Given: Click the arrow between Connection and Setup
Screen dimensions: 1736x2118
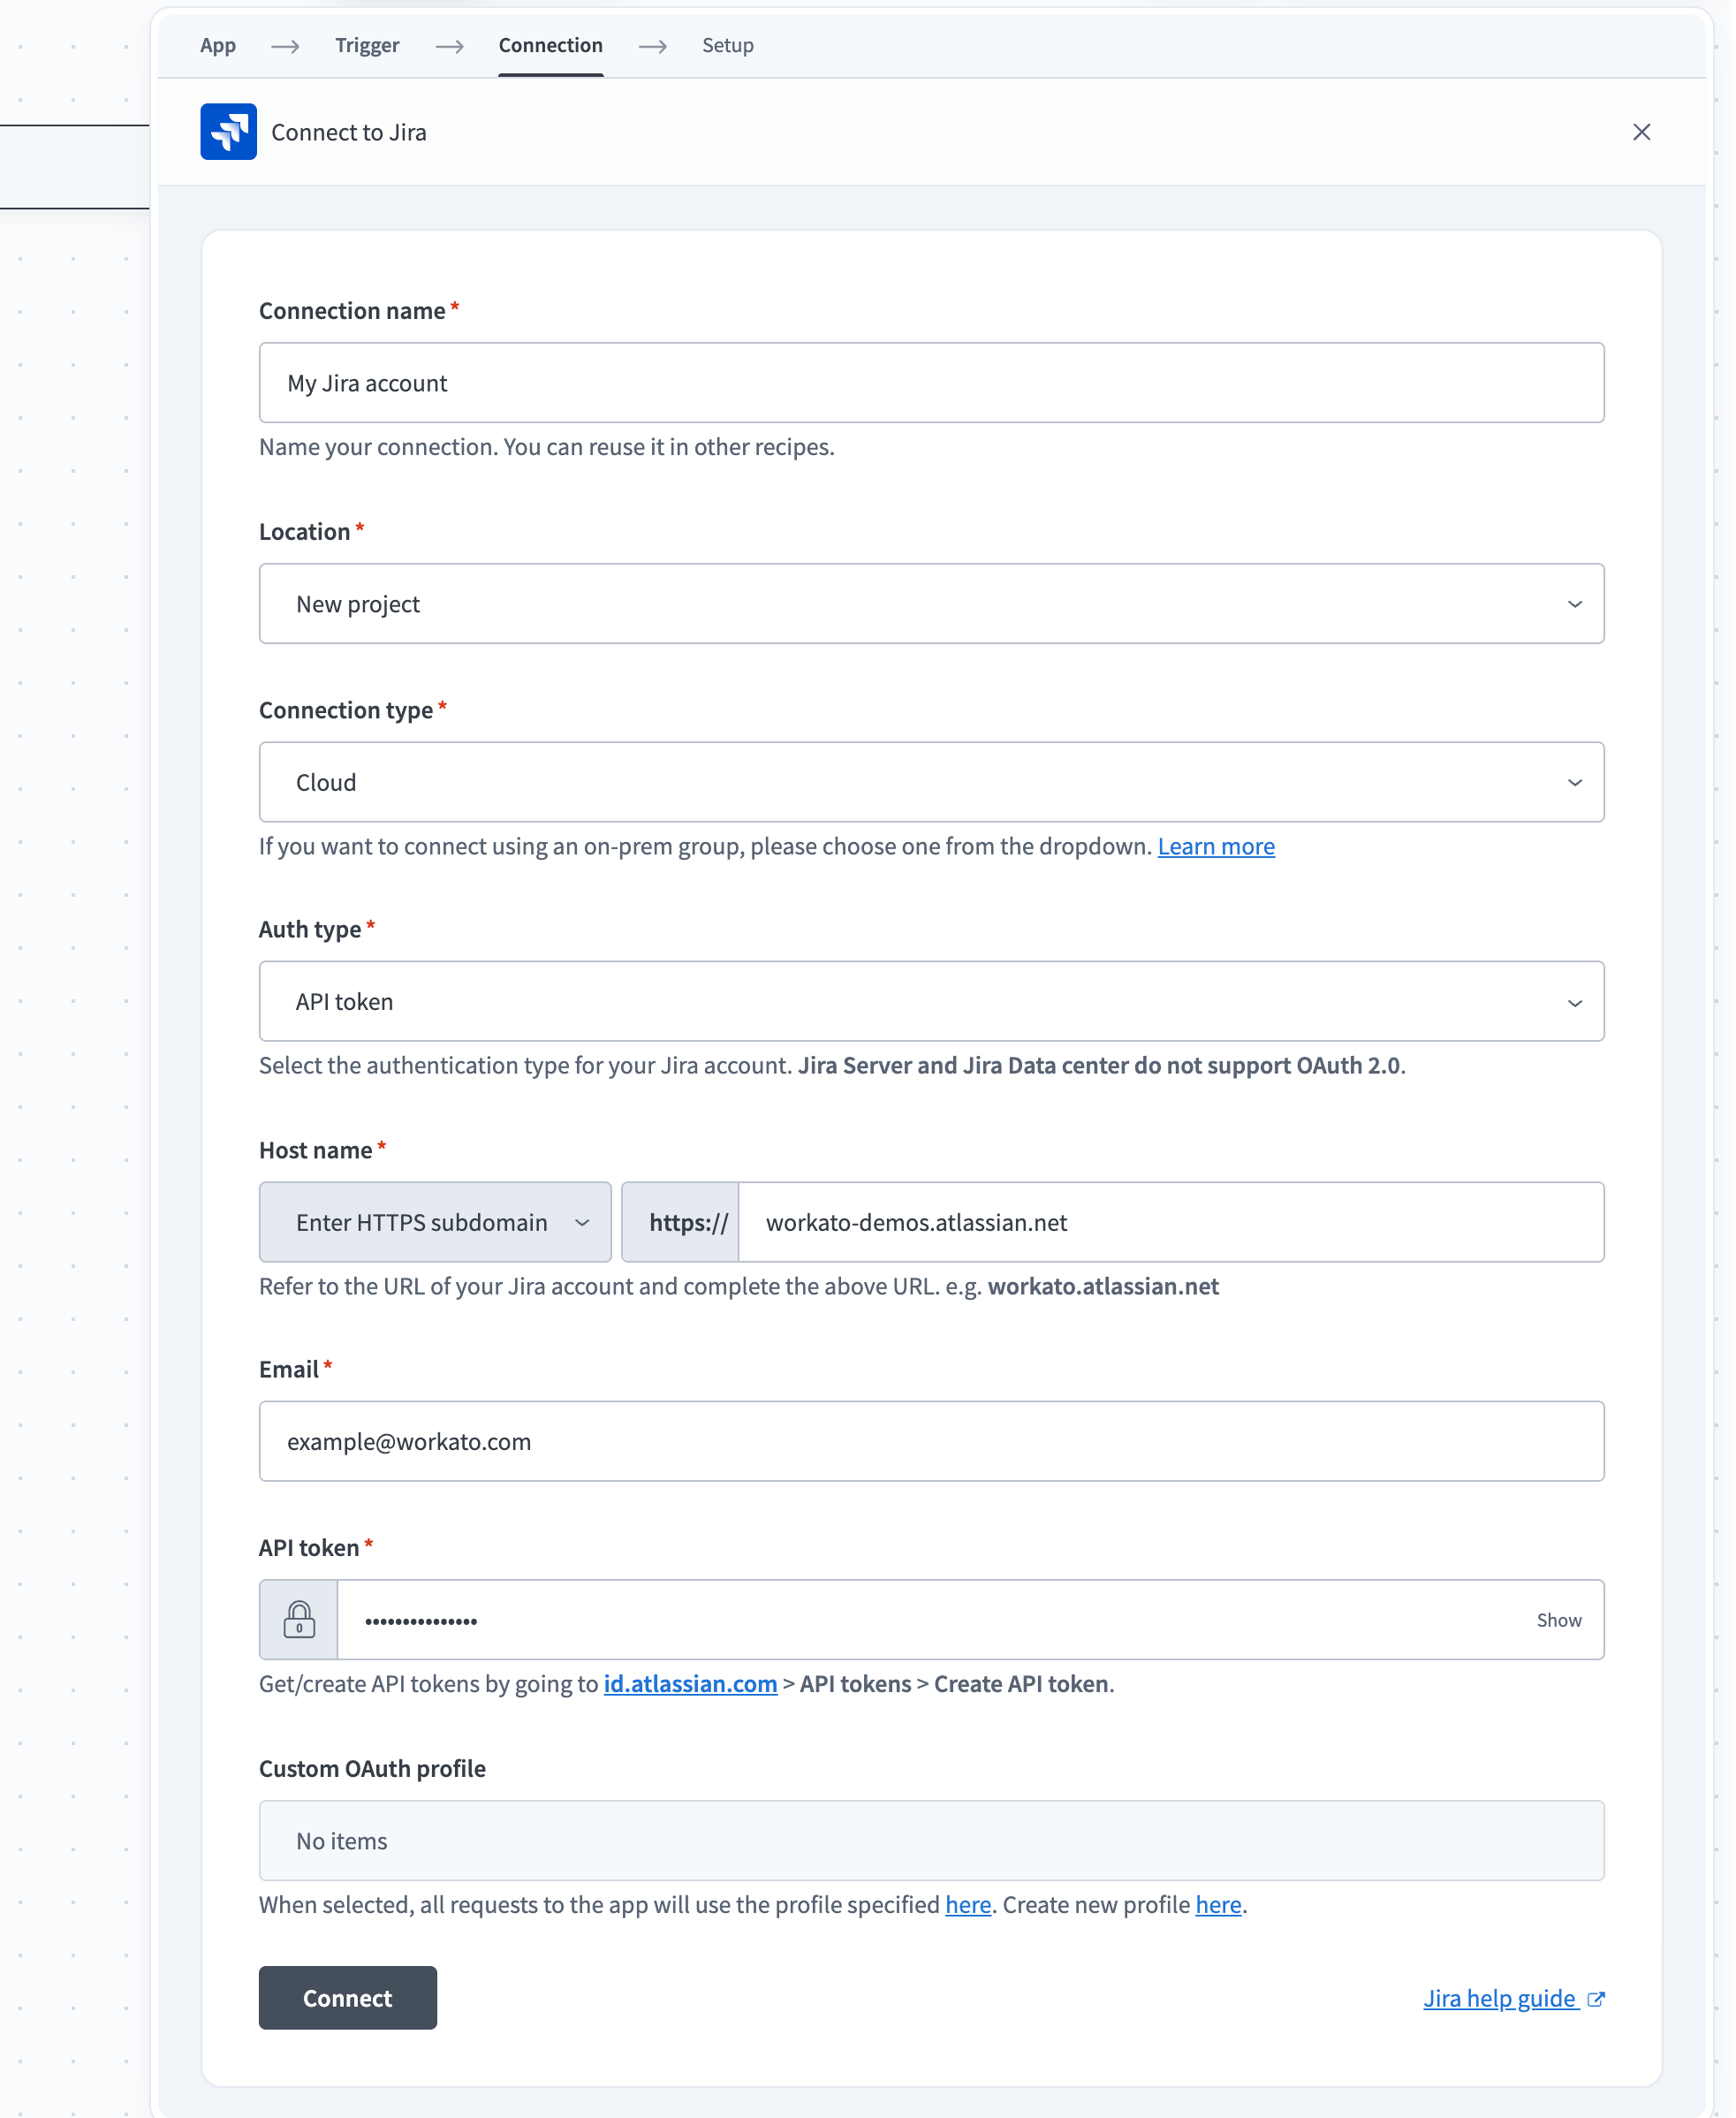Looking at the screenshot, I should tap(652, 46).
